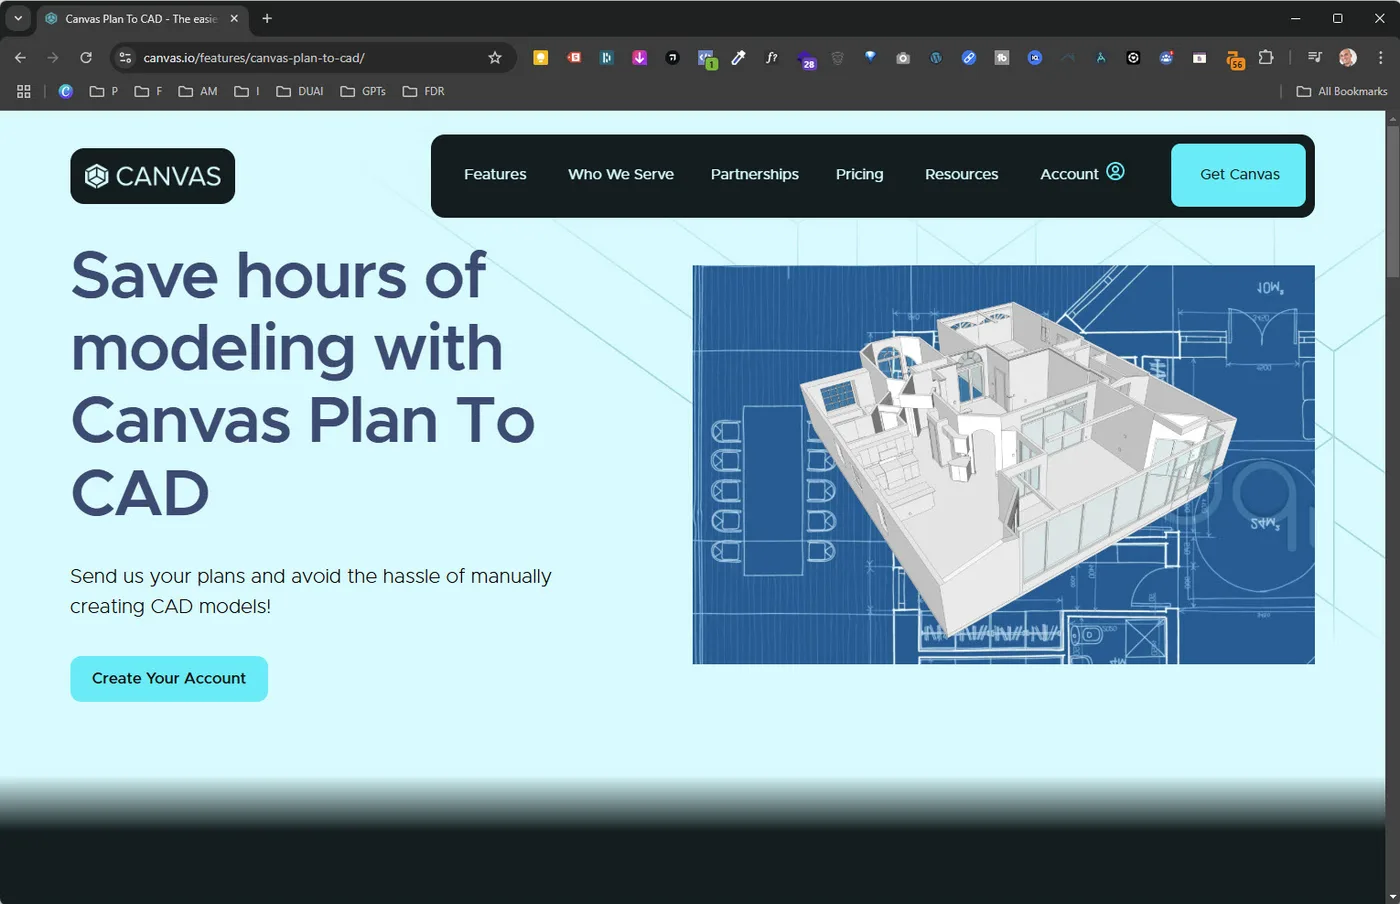This screenshot has width=1400, height=904.
Task: Click the screenshot camera extension icon
Action: coord(903,57)
